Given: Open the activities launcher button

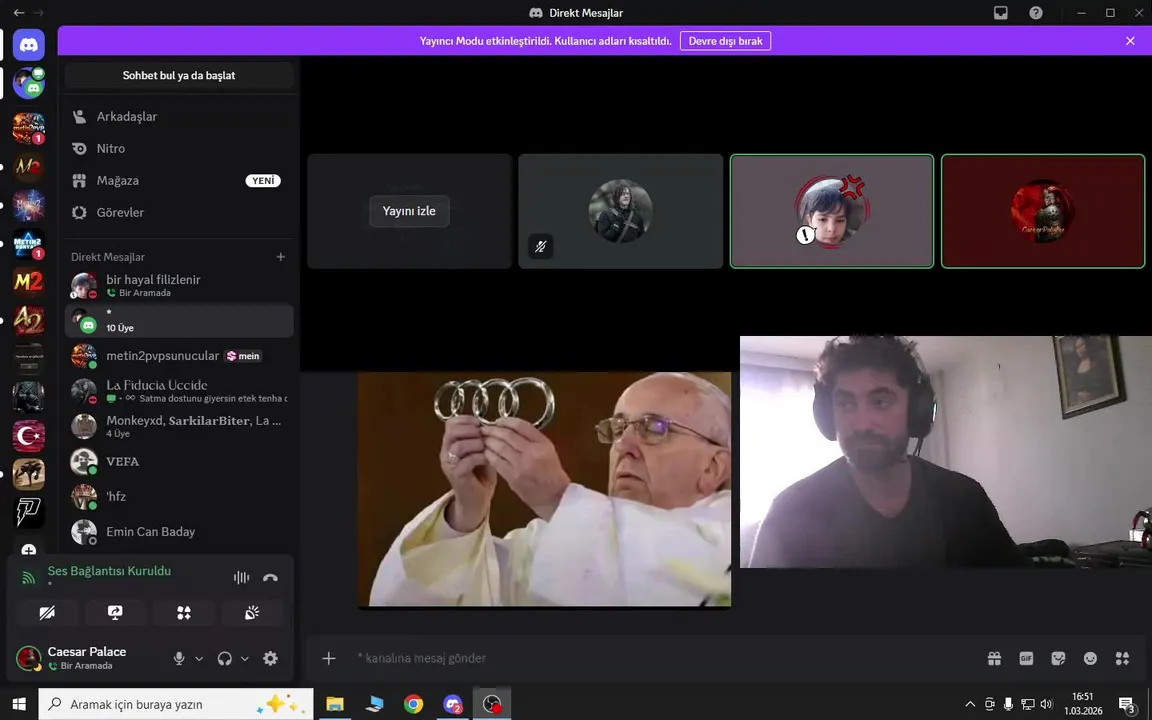Looking at the screenshot, I should point(184,613).
